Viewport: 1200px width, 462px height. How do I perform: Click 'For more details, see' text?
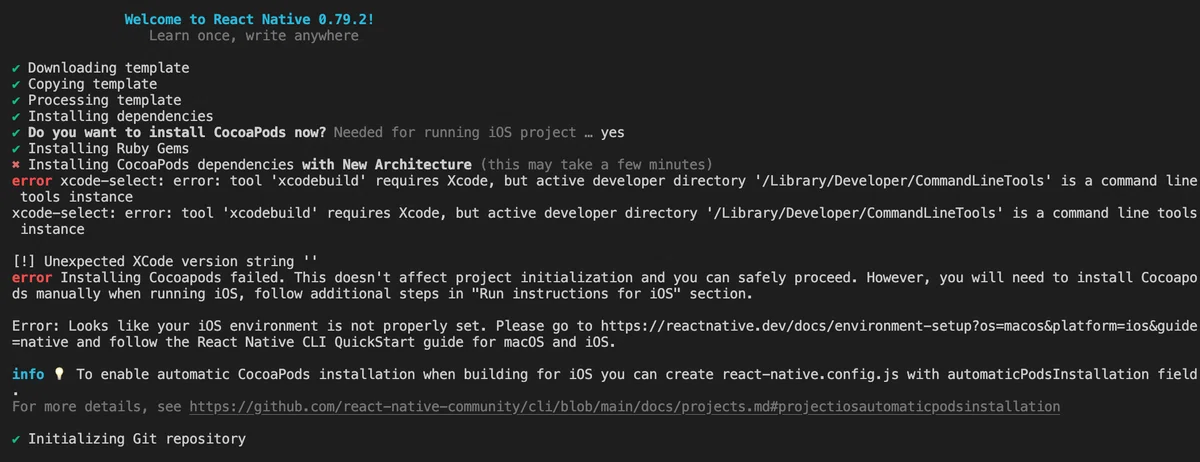tap(96, 407)
